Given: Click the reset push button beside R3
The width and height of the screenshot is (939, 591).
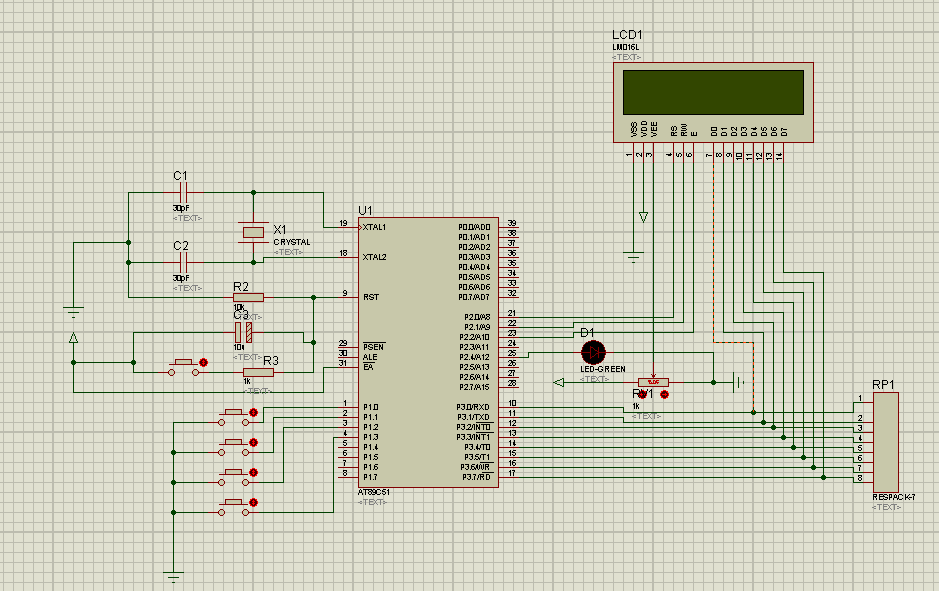Looking at the screenshot, I should (x=183, y=367).
